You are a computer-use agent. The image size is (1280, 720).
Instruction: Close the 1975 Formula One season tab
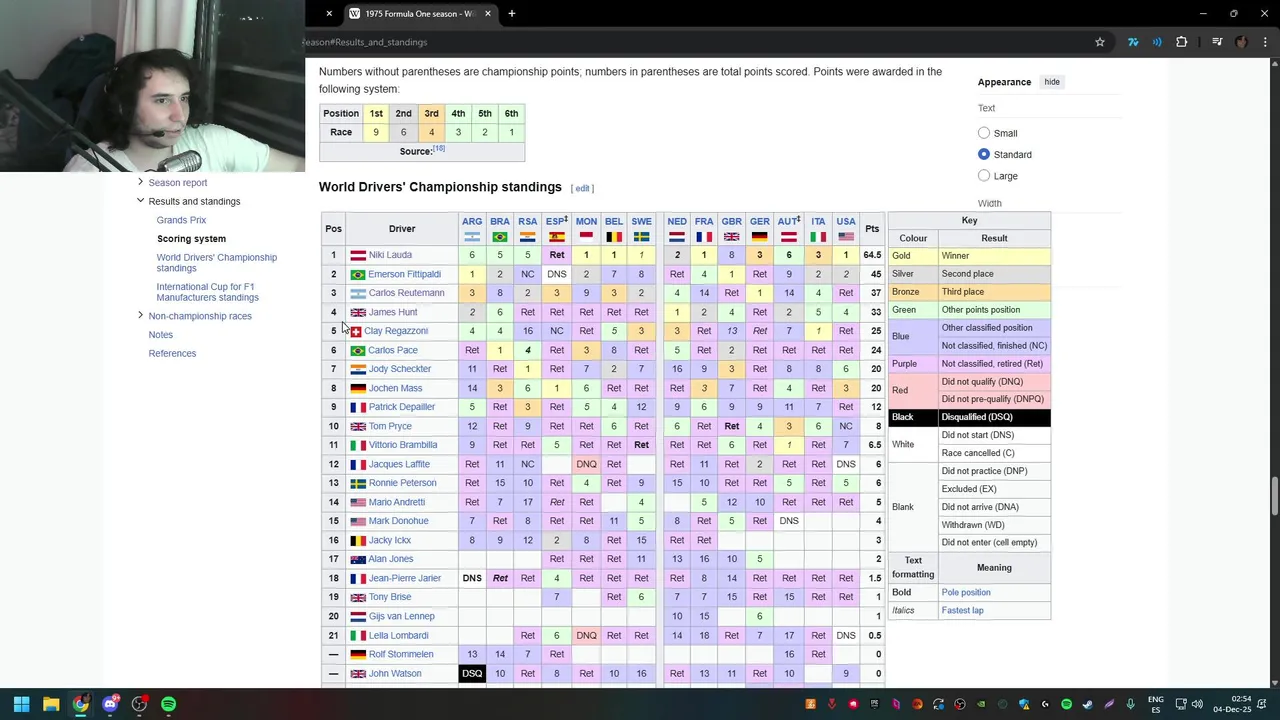[488, 14]
